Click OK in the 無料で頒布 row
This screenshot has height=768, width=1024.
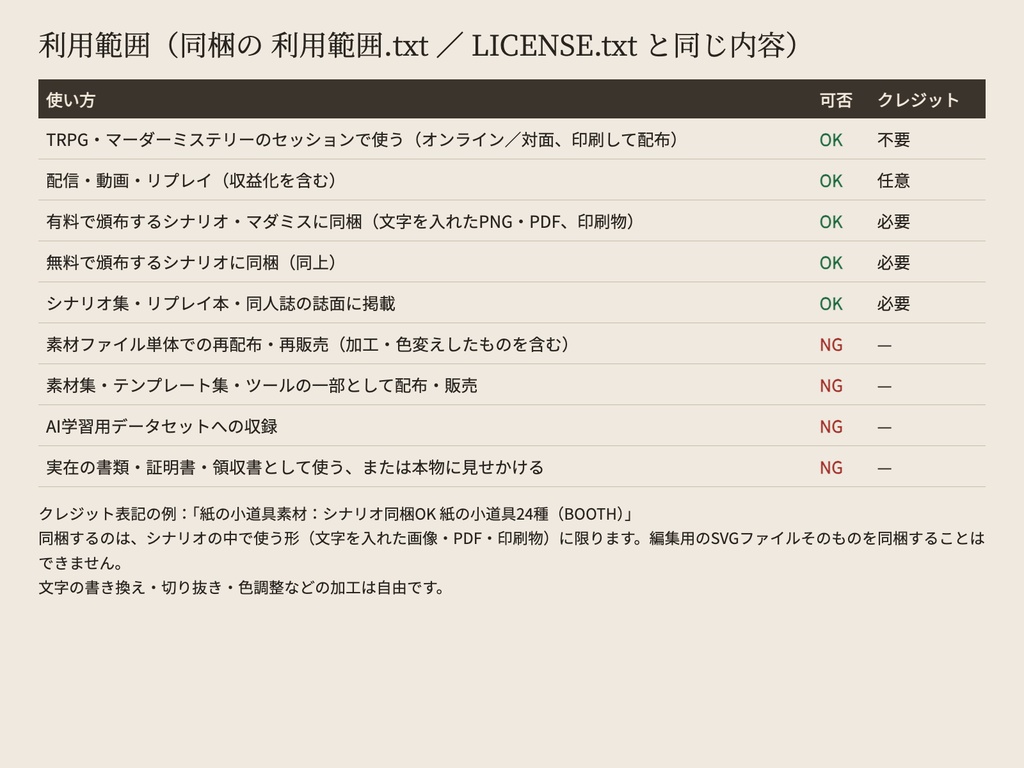(831, 263)
